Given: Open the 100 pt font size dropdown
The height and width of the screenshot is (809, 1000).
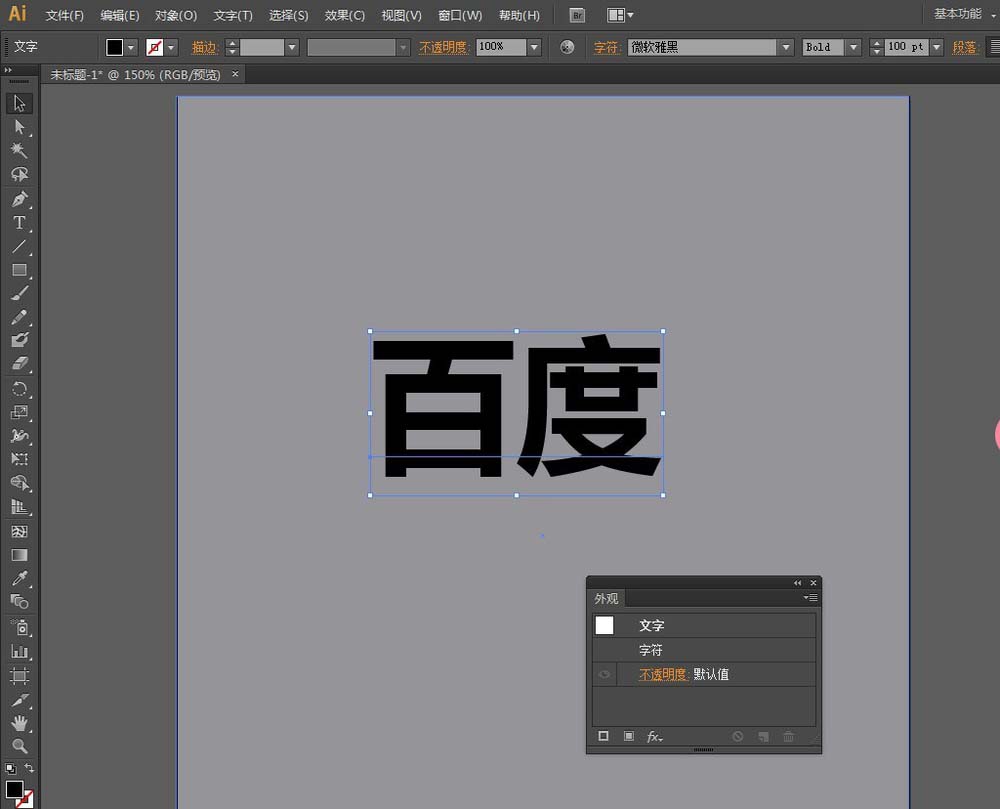Looking at the screenshot, I should pyautogui.click(x=936, y=47).
